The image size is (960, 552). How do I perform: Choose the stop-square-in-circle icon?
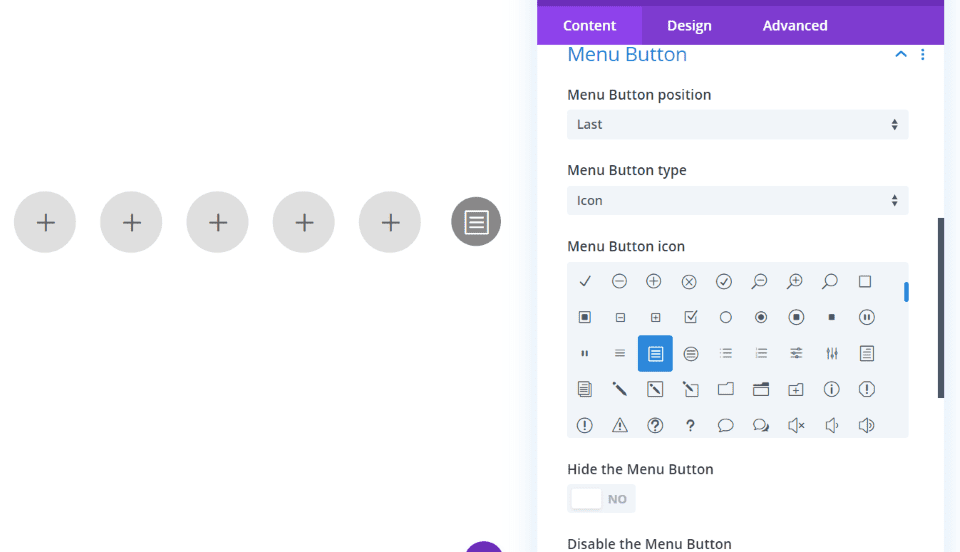tap(796, 317)
